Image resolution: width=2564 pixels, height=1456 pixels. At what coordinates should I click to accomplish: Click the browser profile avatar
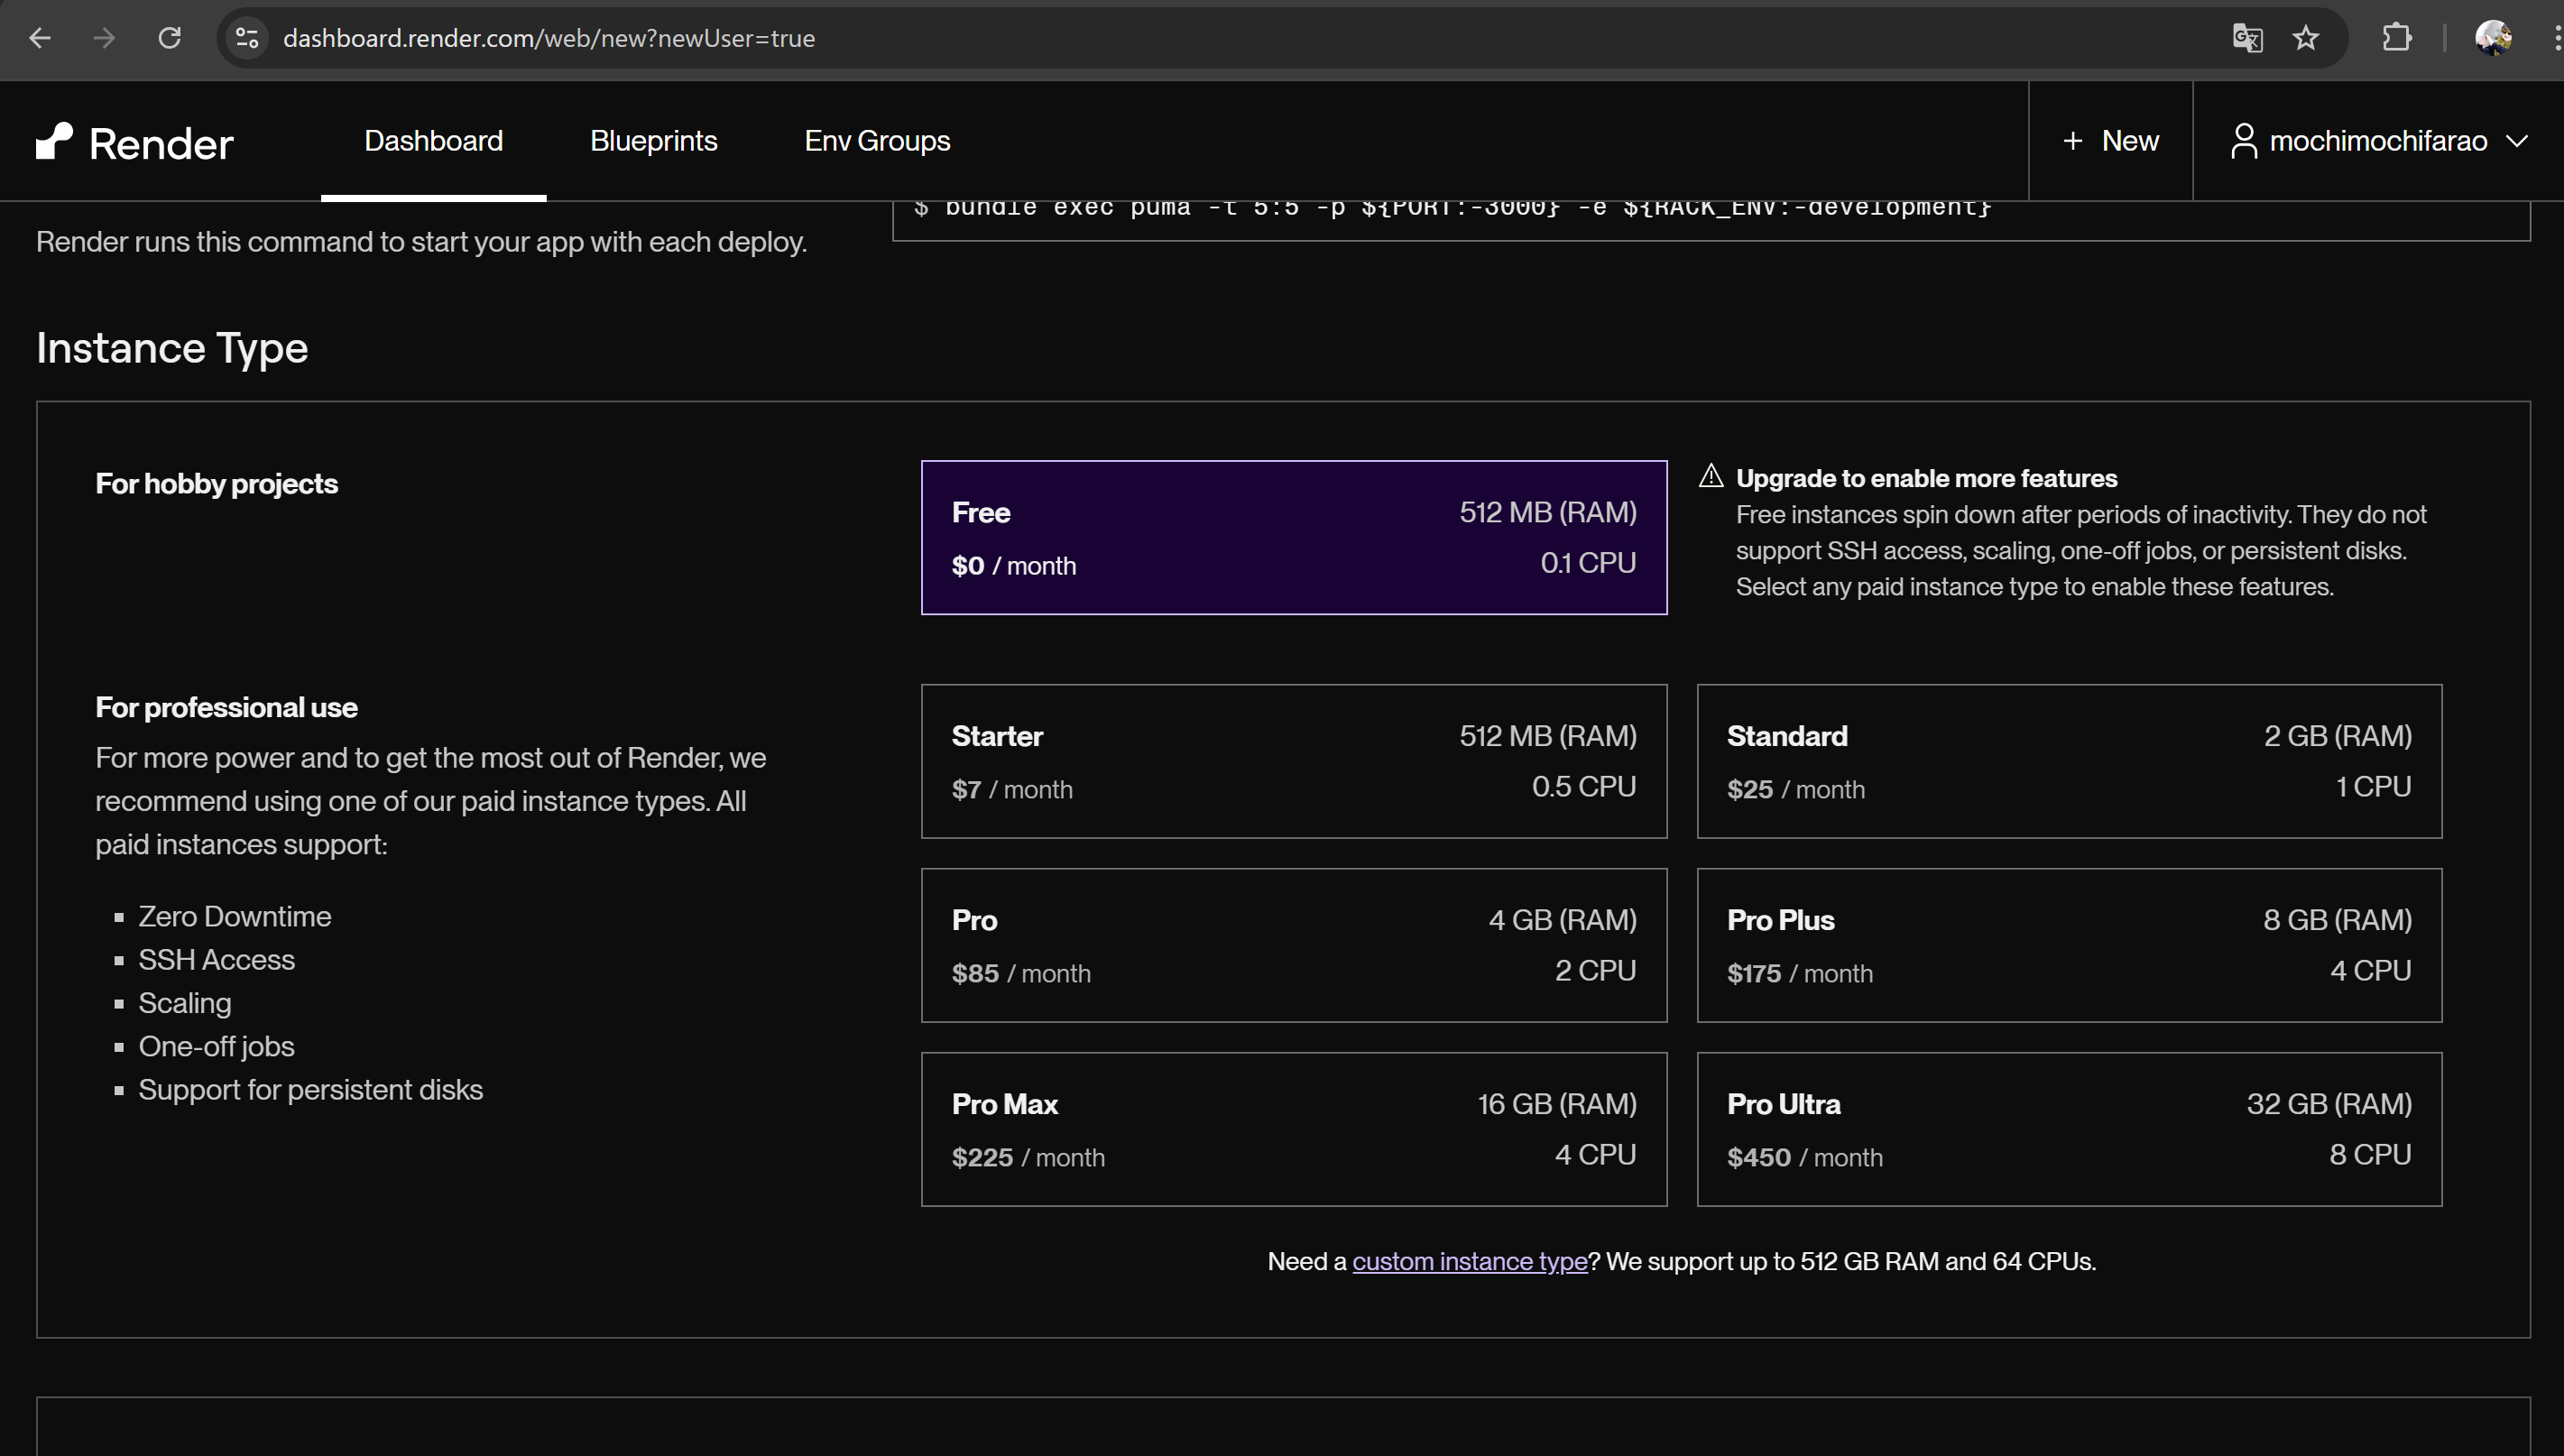[x=2494, y=38]
